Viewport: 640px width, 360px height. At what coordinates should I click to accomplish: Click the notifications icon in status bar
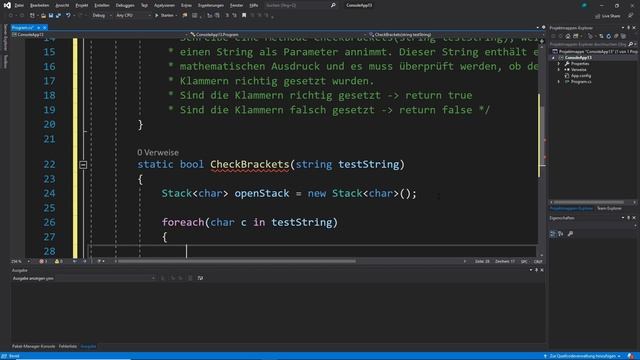[631, 356]
